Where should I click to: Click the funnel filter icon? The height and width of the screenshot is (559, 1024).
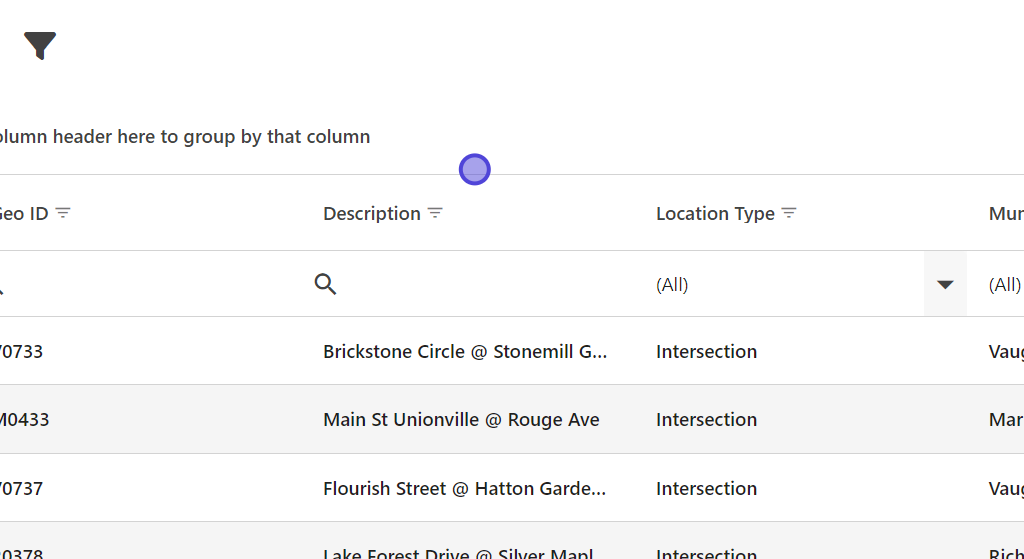pos(40,45)
